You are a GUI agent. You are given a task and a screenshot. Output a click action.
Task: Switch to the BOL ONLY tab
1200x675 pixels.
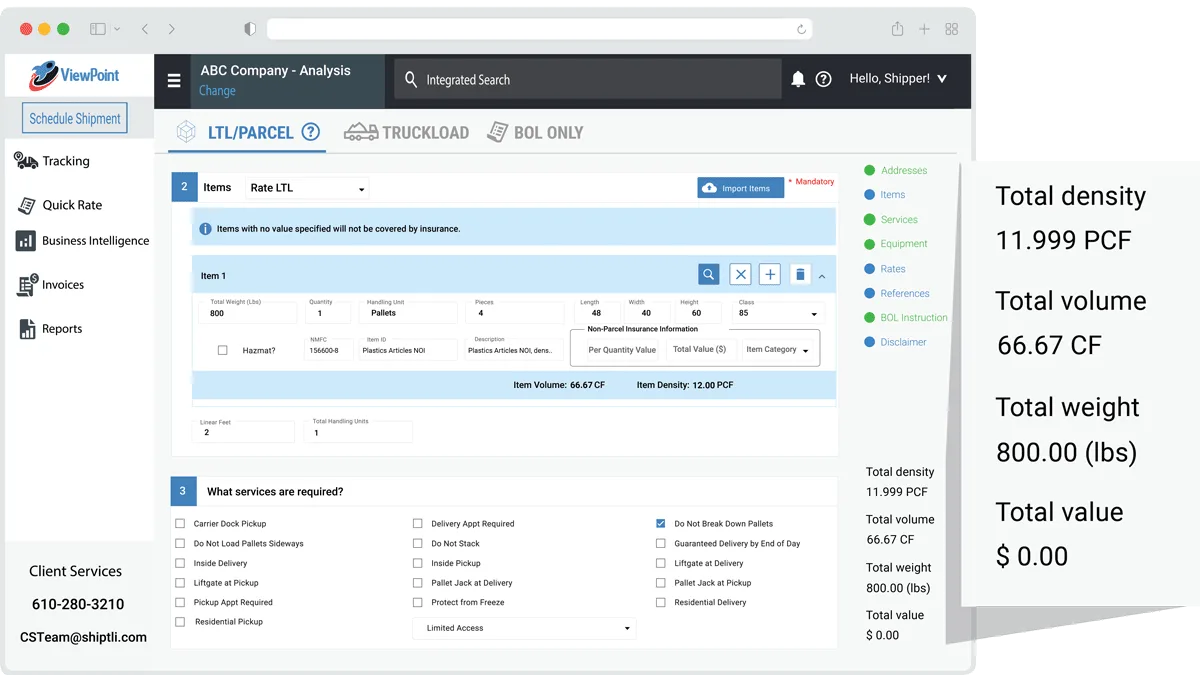(535, 132)
